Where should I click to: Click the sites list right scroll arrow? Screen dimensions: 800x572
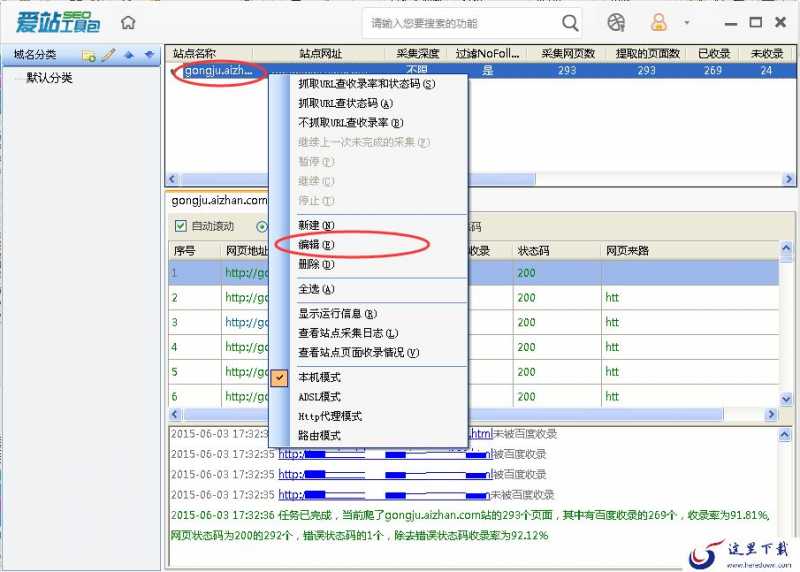[x=788, y=179]
